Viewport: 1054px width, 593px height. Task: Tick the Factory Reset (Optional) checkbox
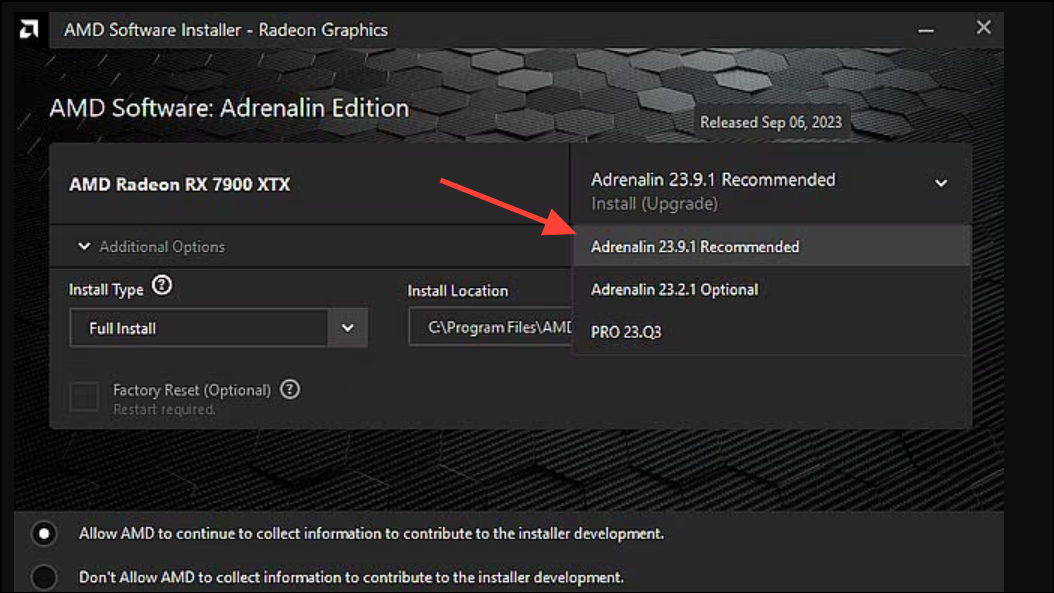click(x=84, y=397)
